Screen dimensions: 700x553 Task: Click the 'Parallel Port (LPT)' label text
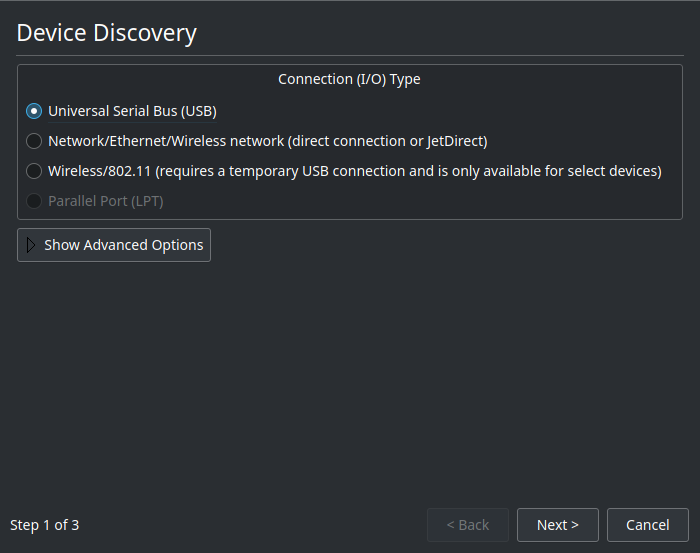coord(105,201)
